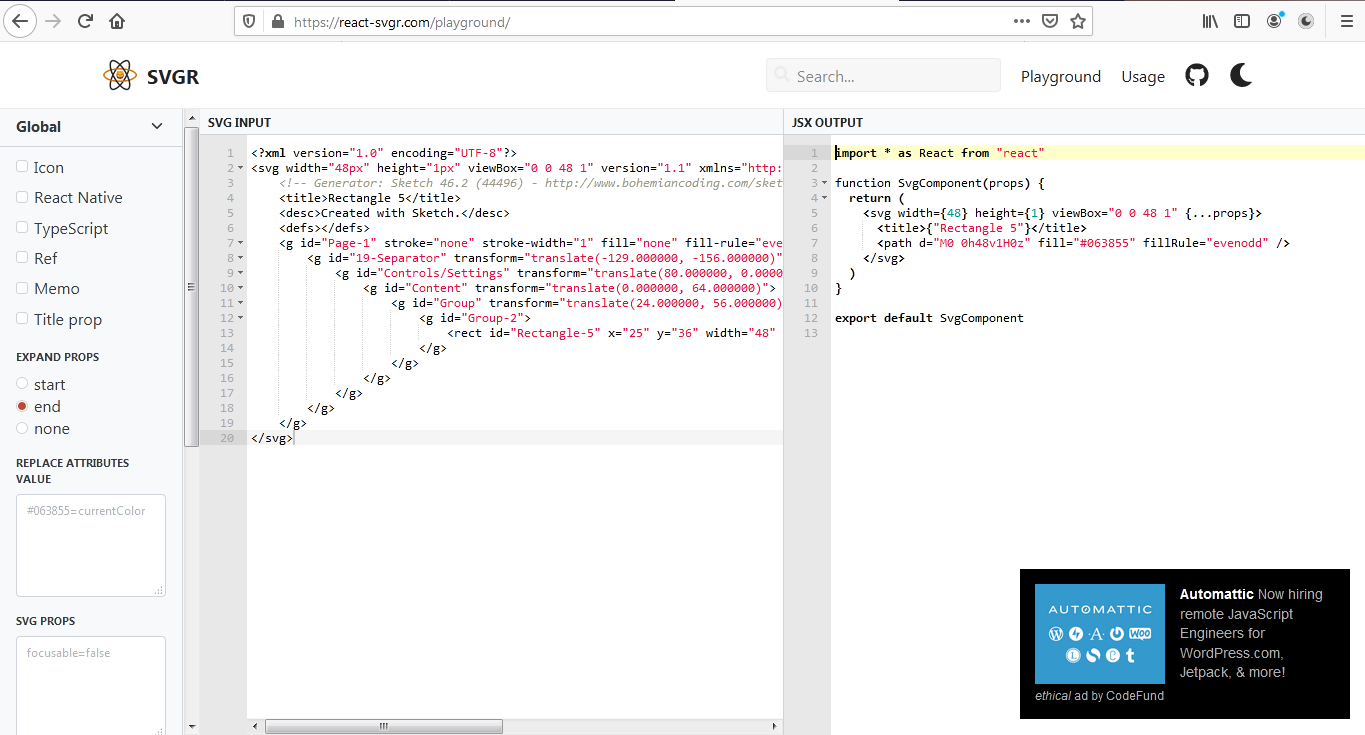Save page to Pocket icon
This screenshot has height=735, width=1365.
click(x=1050, y=21)
